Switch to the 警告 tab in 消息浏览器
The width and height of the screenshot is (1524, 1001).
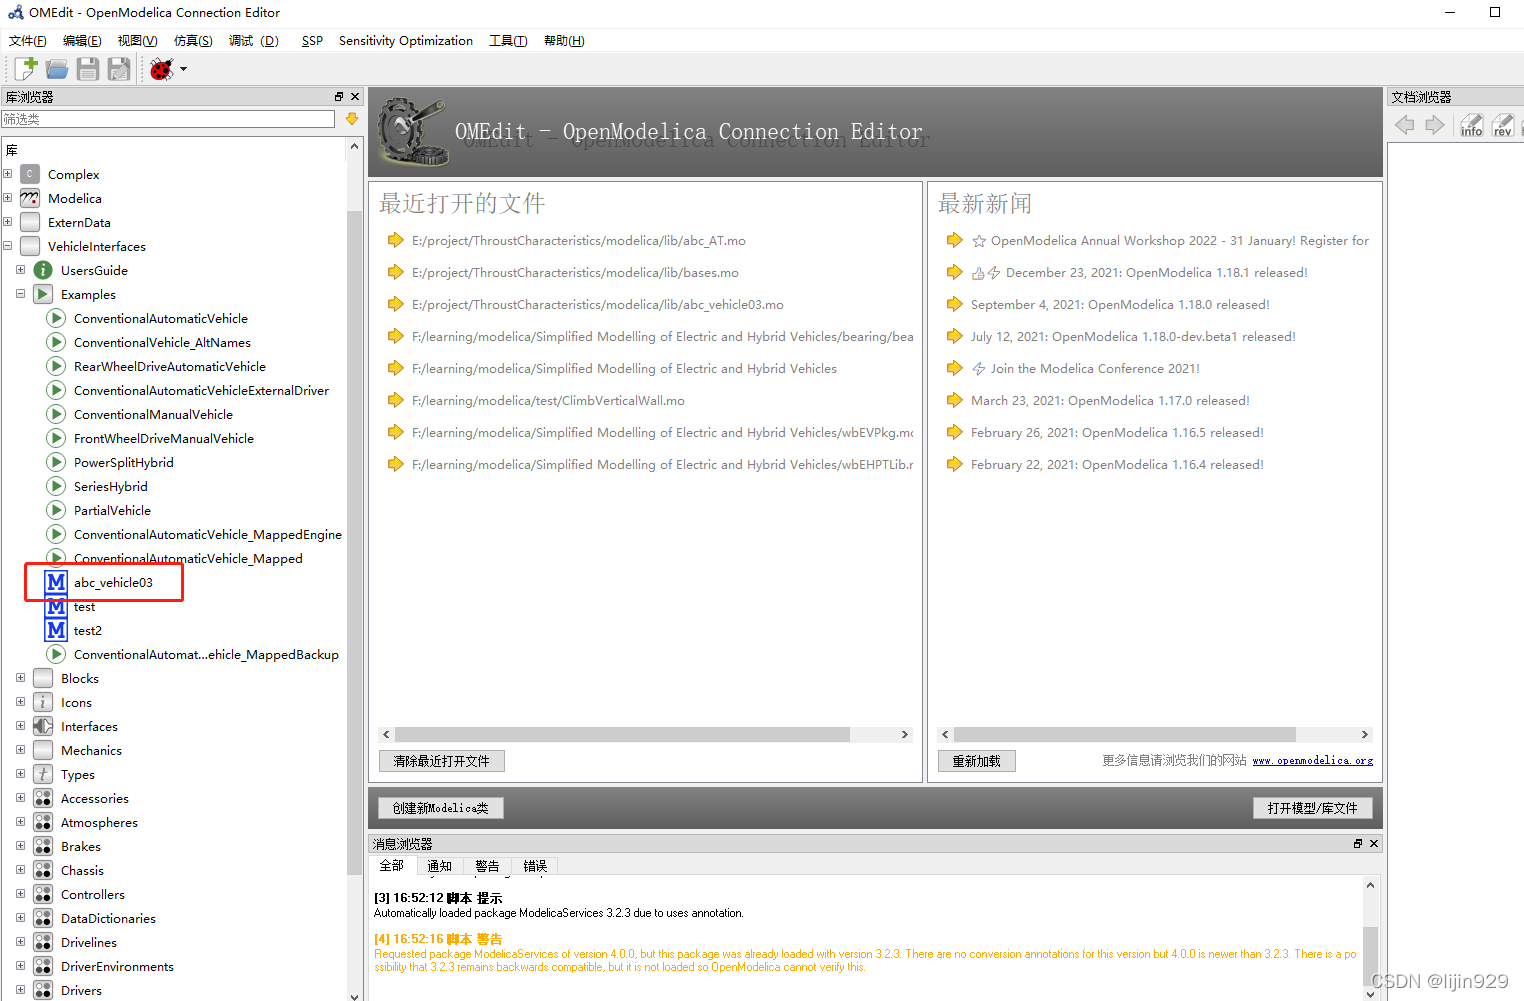[x=487, y=865]
